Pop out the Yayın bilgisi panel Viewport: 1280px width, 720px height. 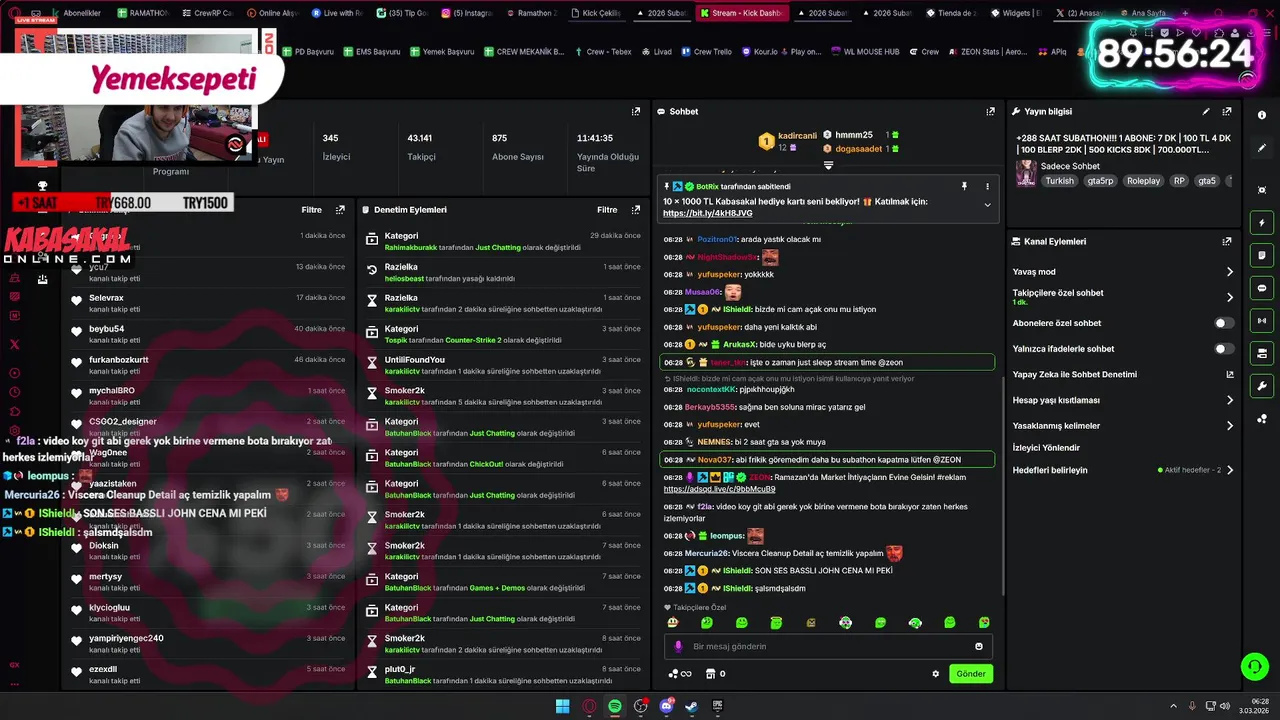pyautogui.click(x=1227, y=112)
